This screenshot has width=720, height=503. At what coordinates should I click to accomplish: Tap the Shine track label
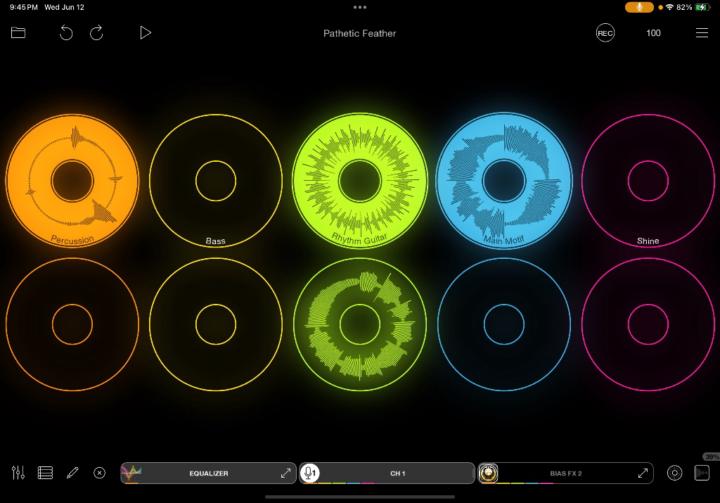(x=648, y=241)
